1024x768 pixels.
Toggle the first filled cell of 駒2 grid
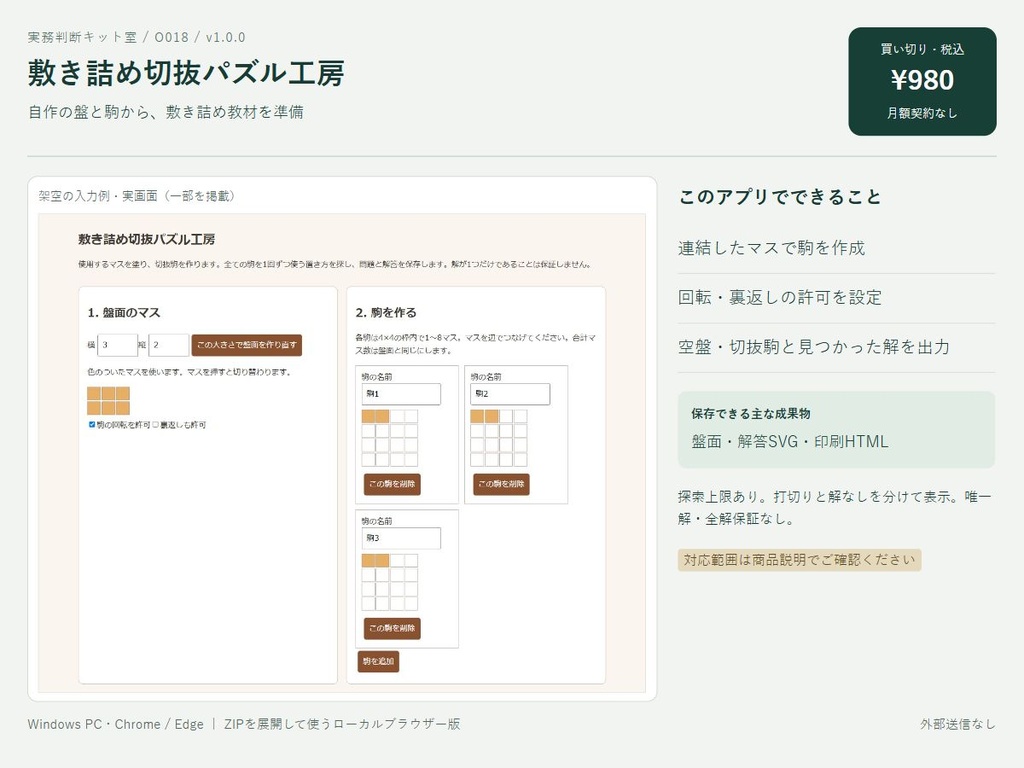(x=477, y=417)
